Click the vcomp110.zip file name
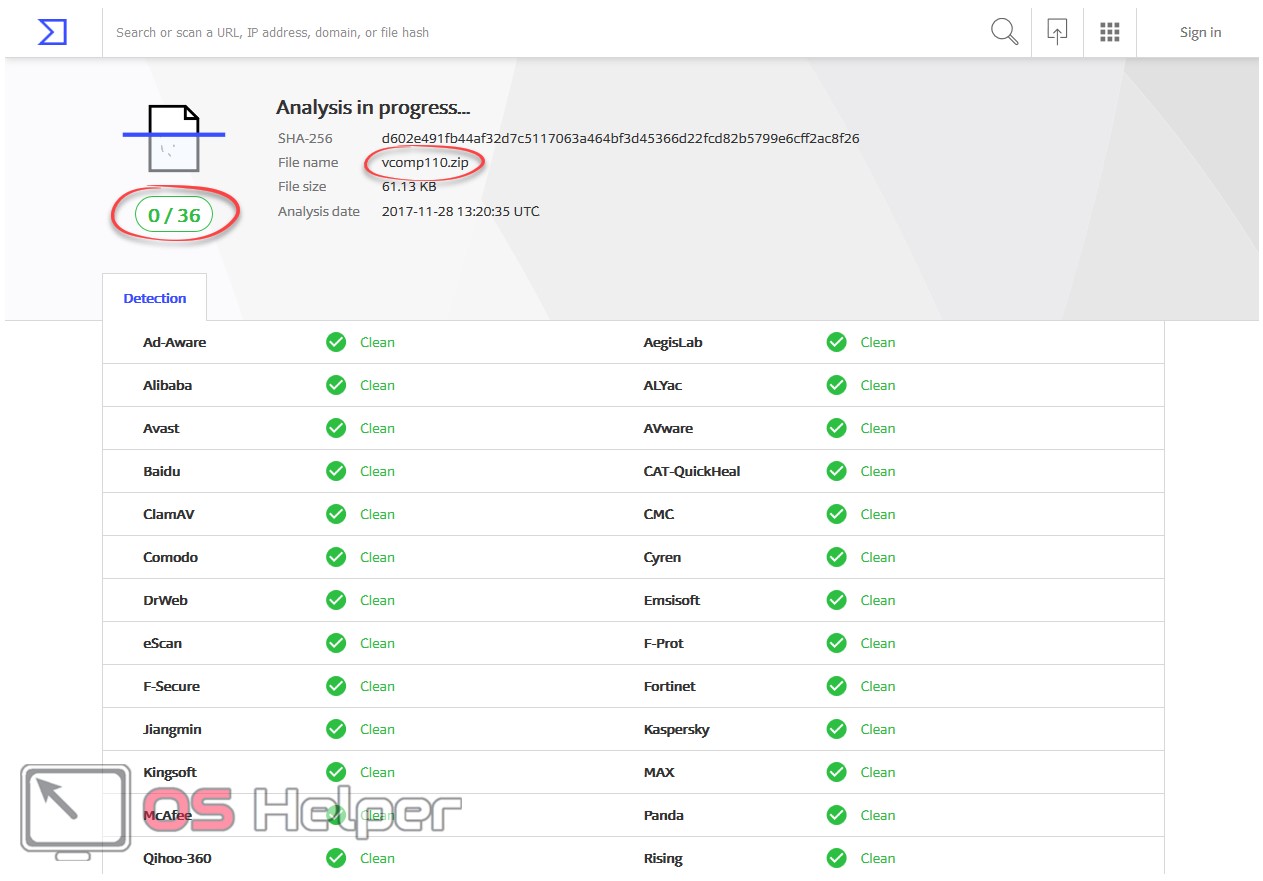The image size is (1263, 881). click(424, 162)
